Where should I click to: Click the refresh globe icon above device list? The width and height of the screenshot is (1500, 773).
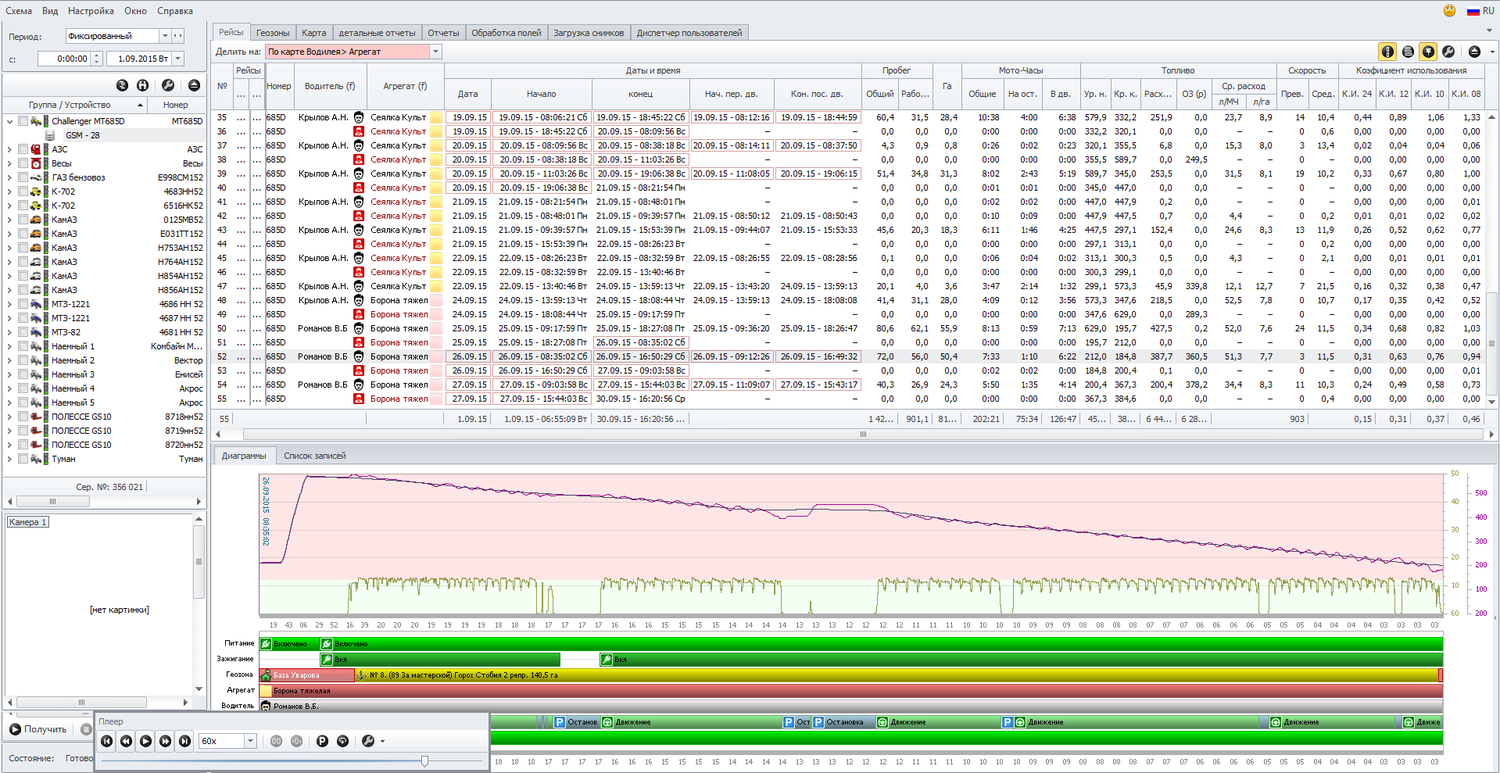(122, 86)
